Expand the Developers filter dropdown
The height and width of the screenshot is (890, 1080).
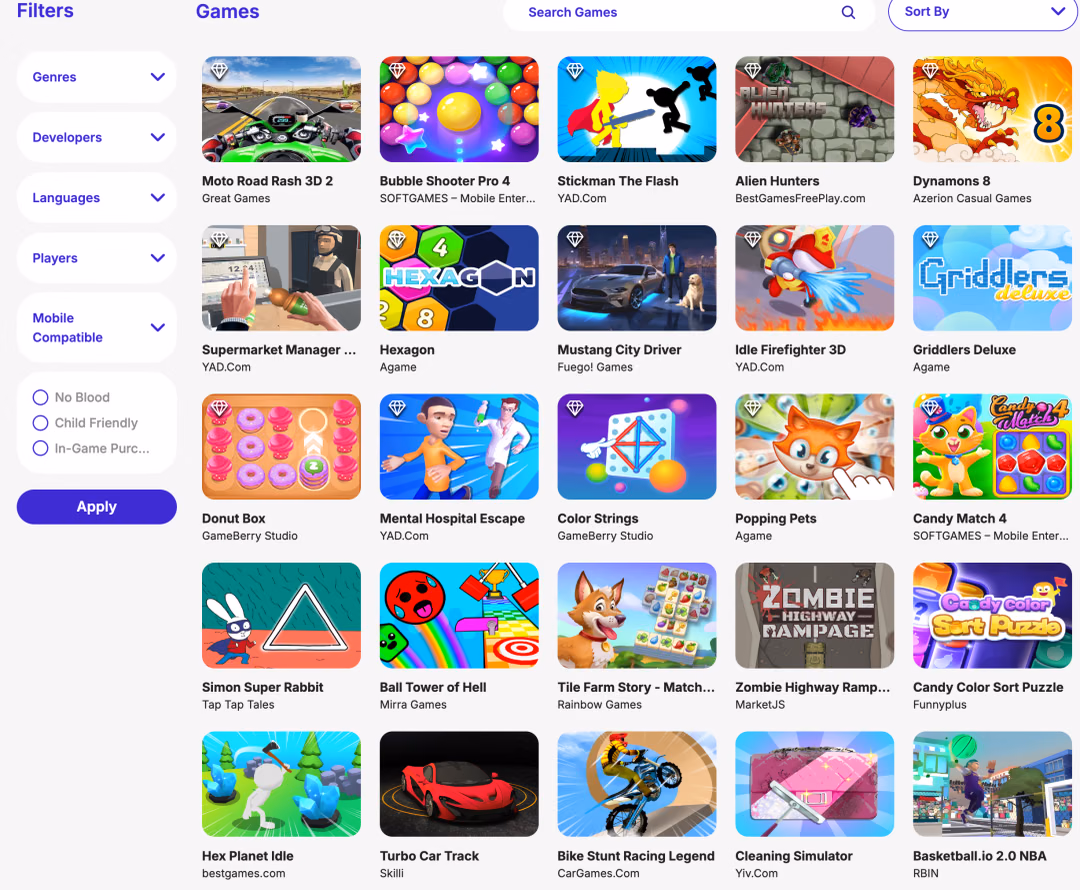(x=96, y=137)
